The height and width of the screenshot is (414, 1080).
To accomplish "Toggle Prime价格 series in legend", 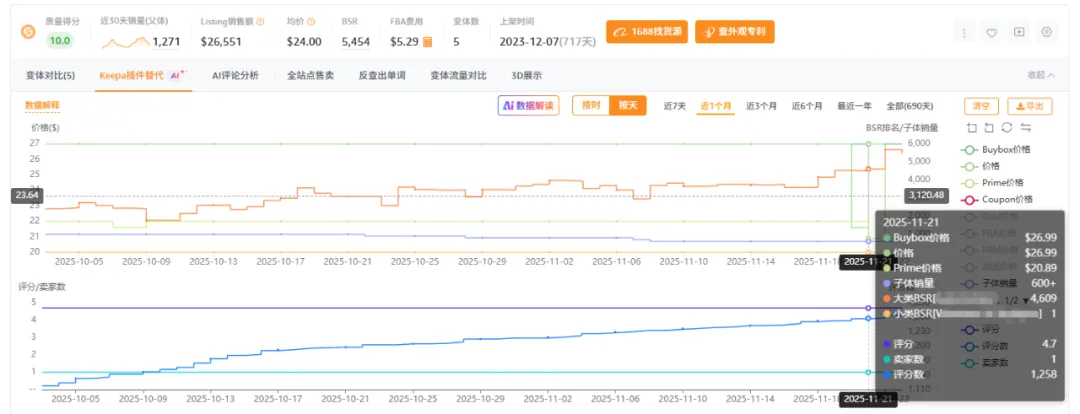I will pos(1000,183).
